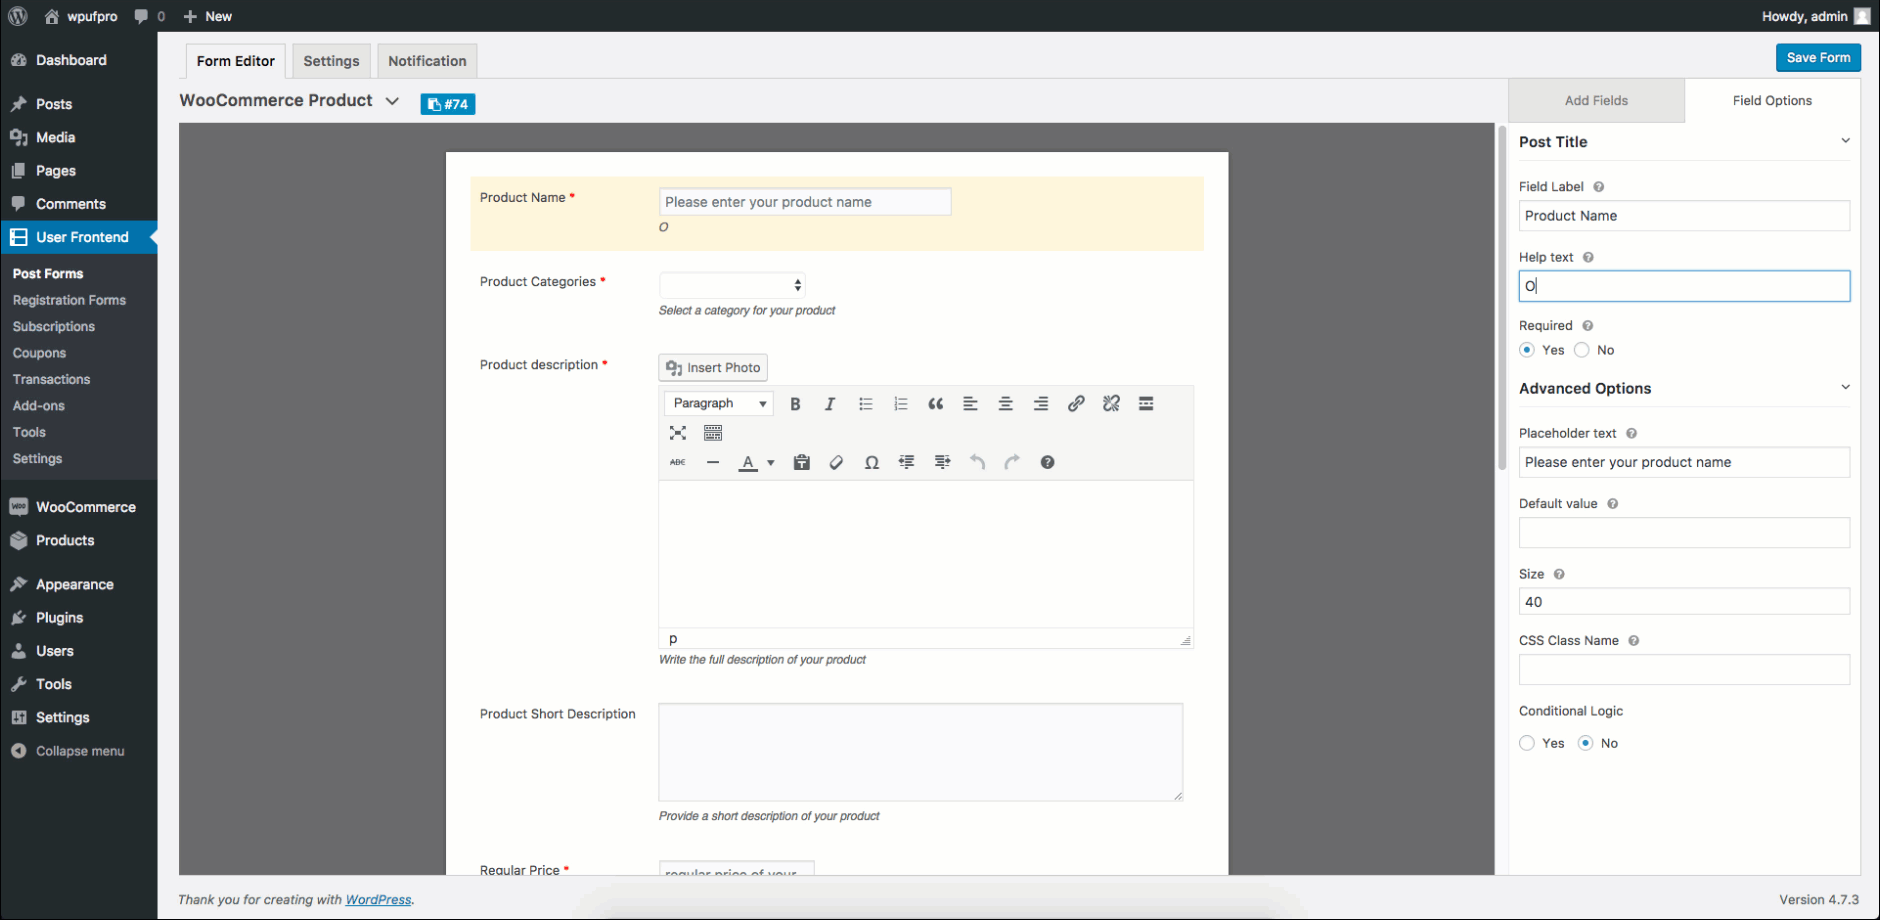Select Yes for Required
The image size is (1880, 920).
pyautogui.click(x=1527, y=350)
